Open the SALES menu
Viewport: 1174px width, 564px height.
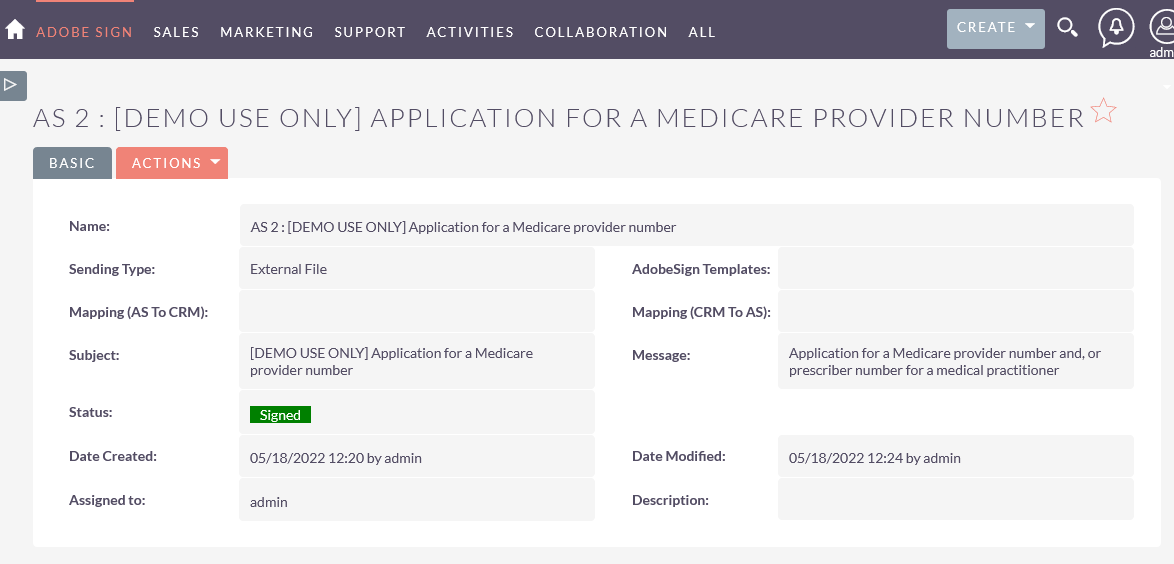(177, 32)
